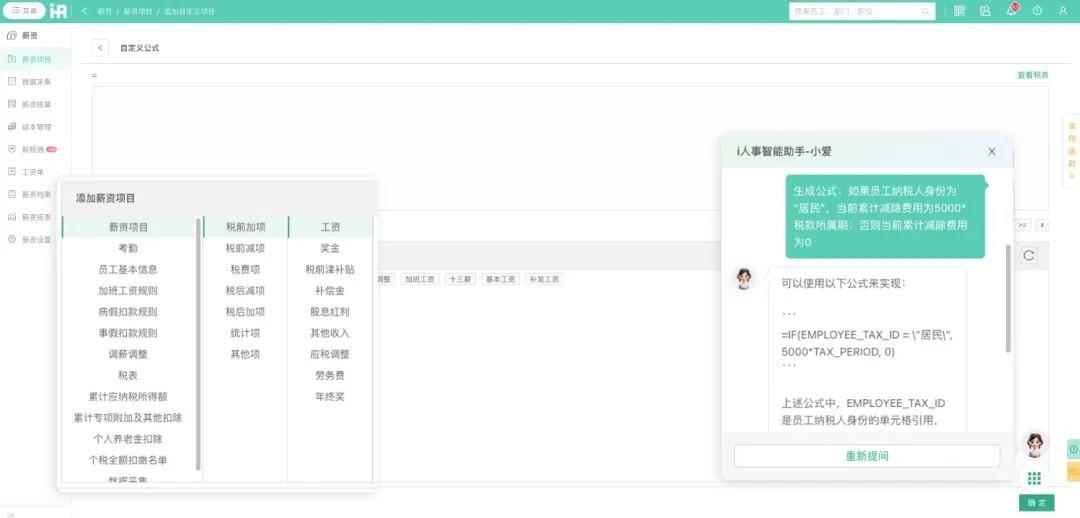Choose 税前减项 in the second column
Image resolution: width=1080 pixels, height=518 pixels.
pos(245,248)
